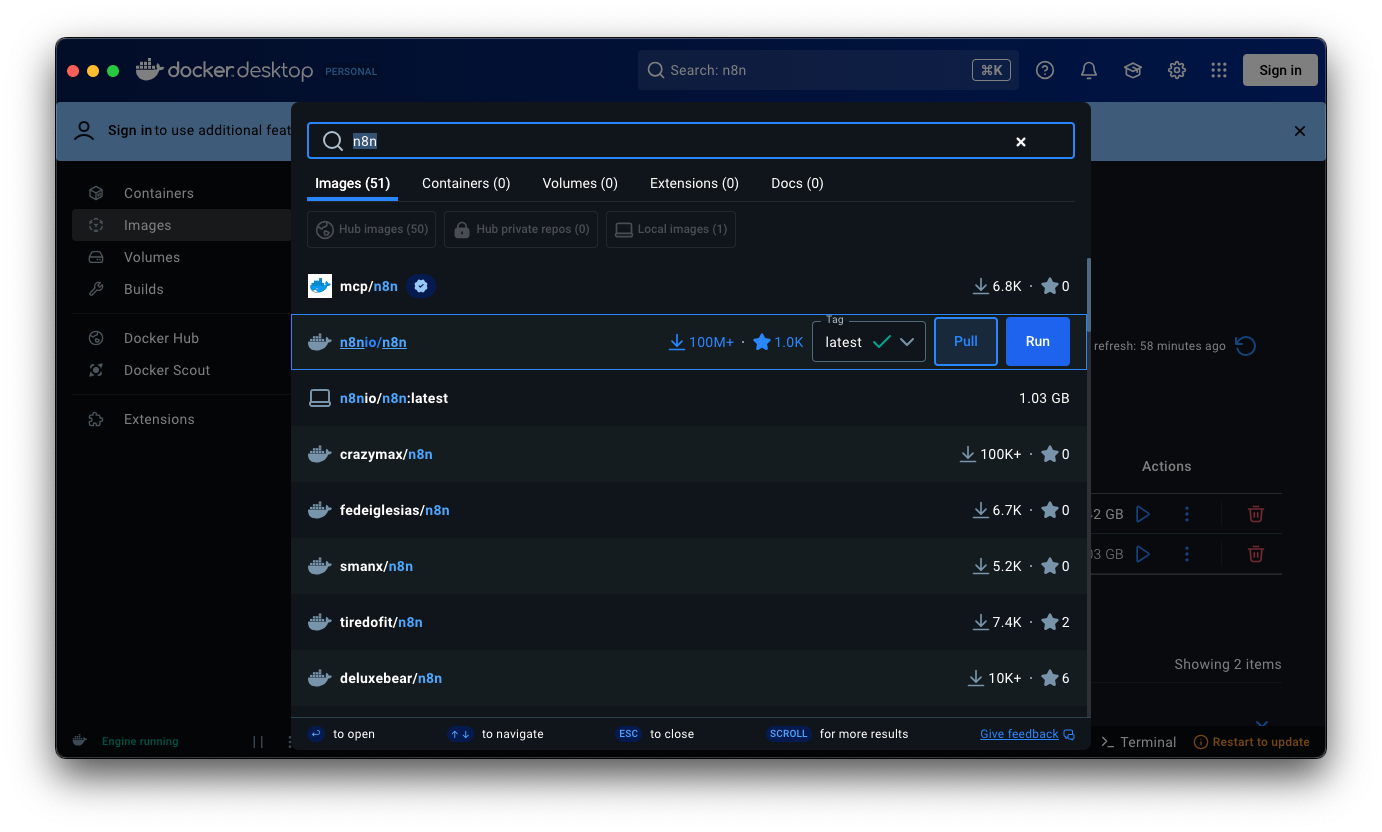Dismiss the Sign in banner with X
Image resolution: width=1382 pixels, height=832 pixels.
(x=1300, y=131)
